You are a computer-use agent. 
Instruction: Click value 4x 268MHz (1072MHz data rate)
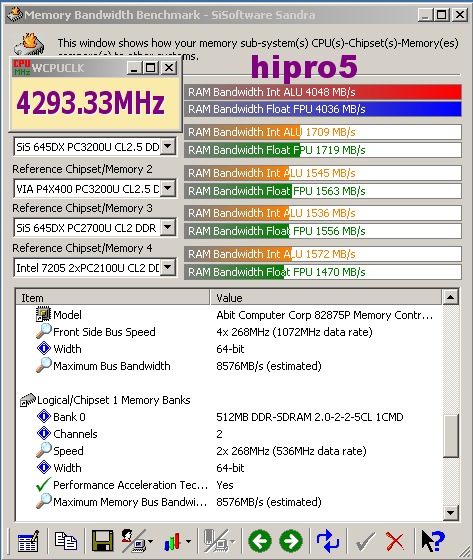294,332
